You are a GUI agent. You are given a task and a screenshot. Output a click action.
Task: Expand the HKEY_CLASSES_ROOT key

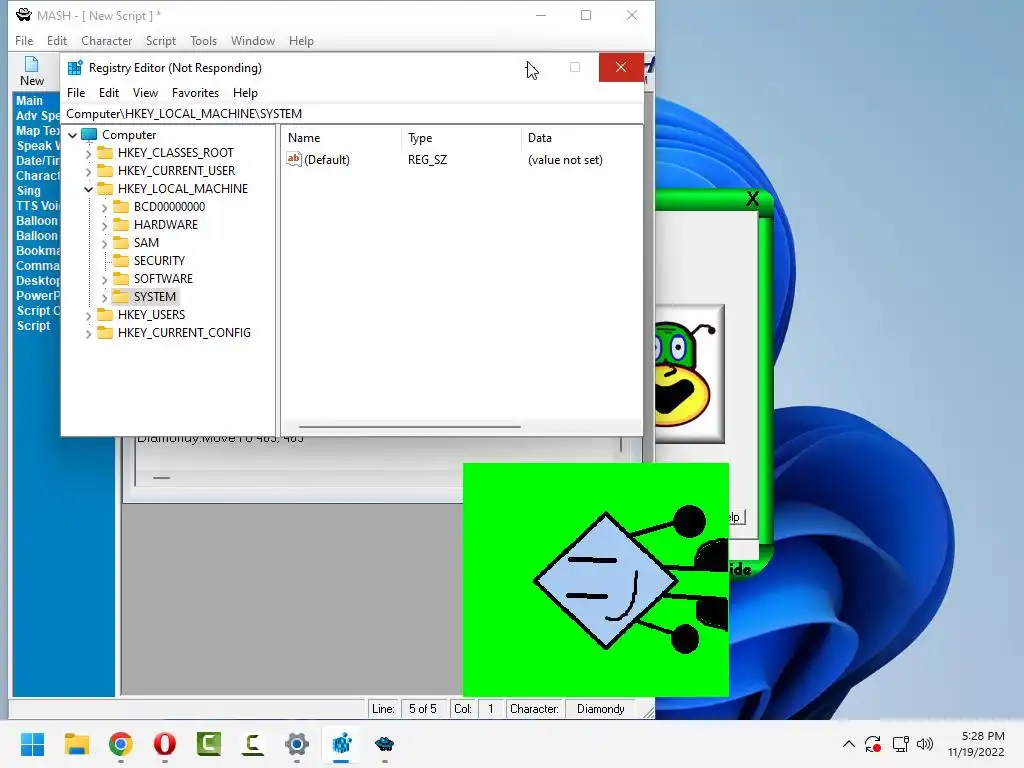[88, 153]
